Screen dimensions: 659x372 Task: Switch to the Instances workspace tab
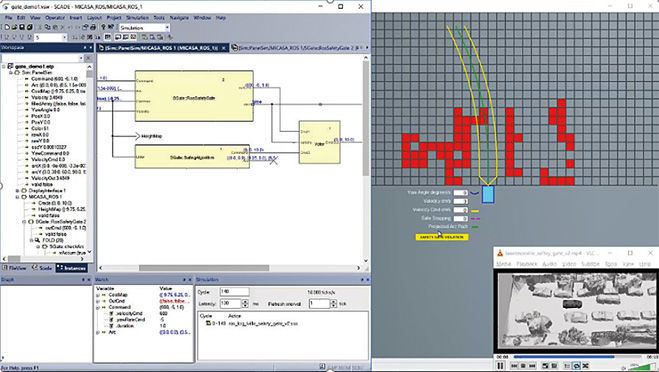coord(72,268)
